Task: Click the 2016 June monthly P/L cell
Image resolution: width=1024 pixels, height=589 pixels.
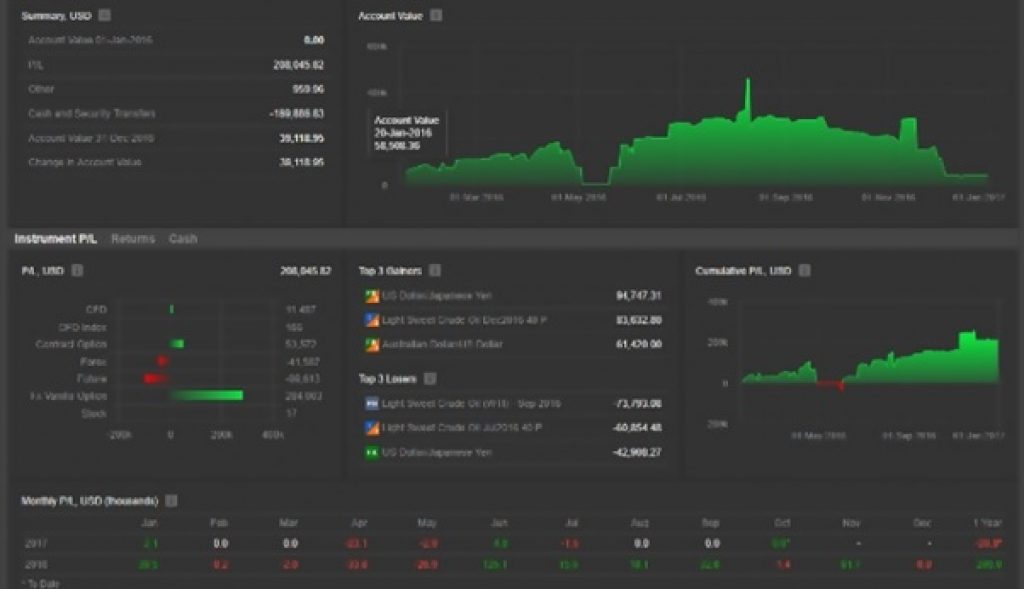Action: (496, 564)
